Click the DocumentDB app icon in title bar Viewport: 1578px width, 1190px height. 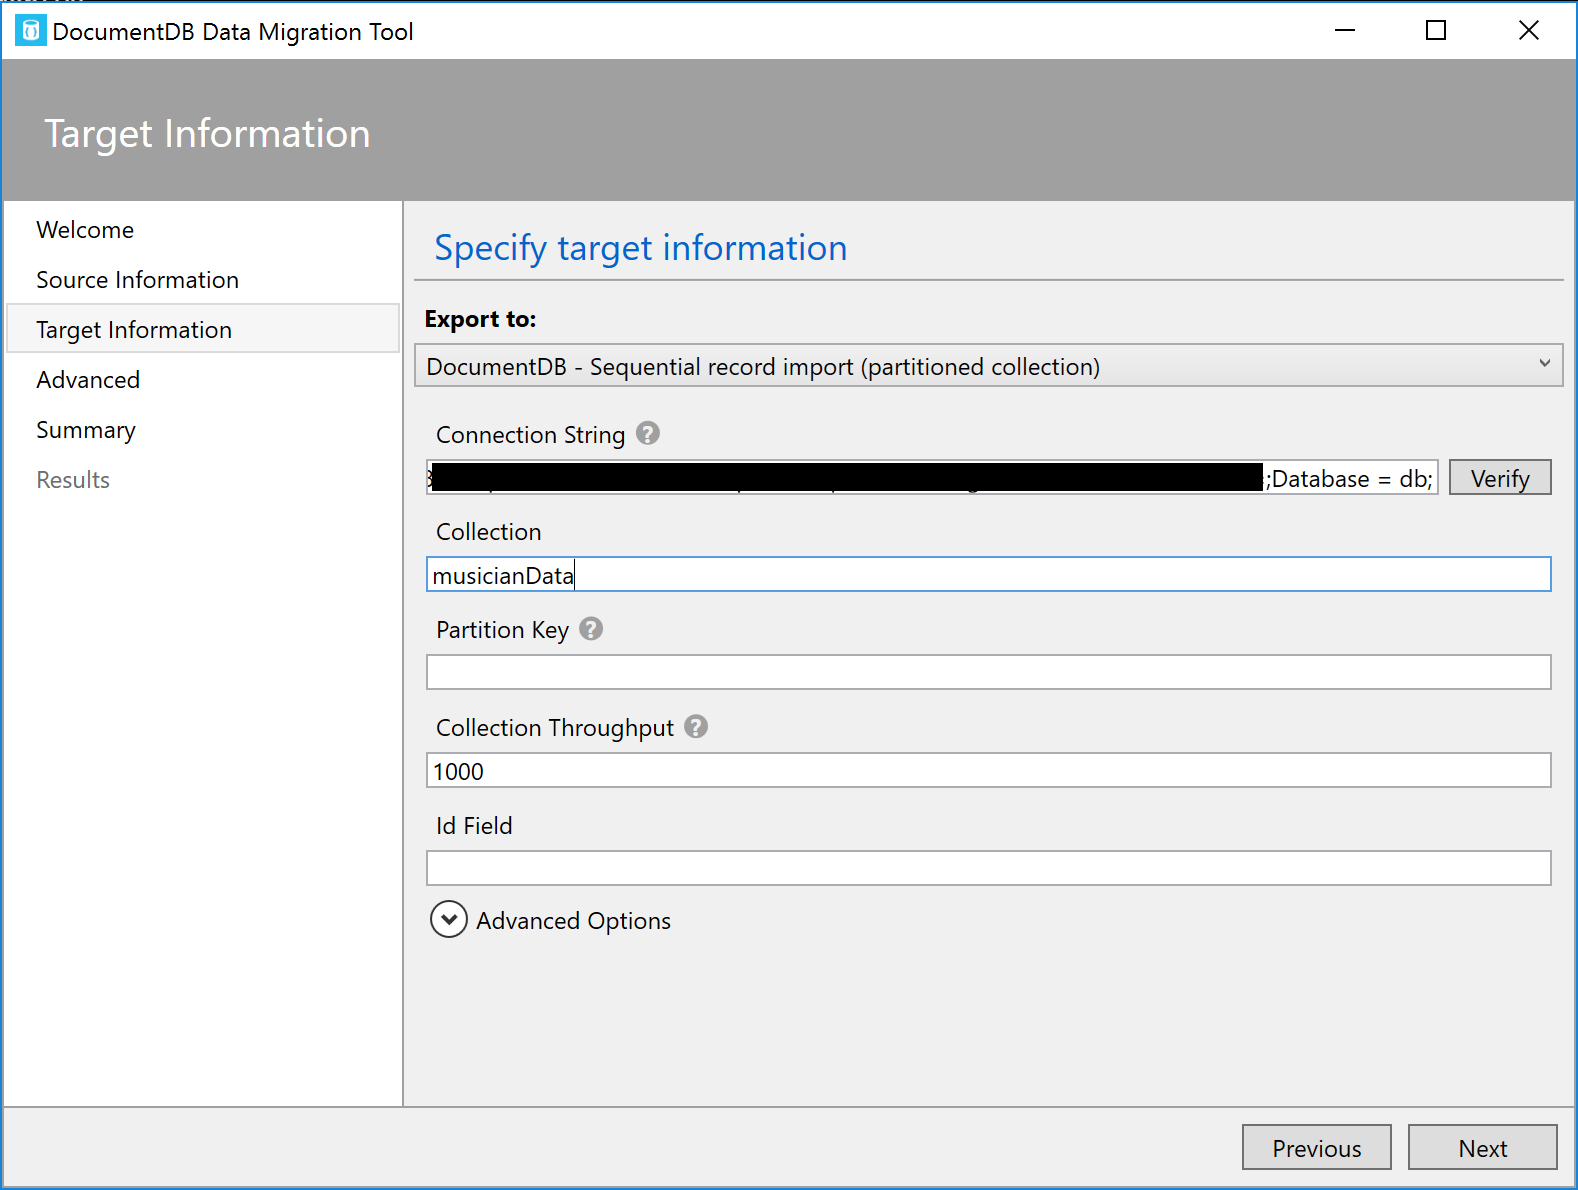(x=31, y=31)
